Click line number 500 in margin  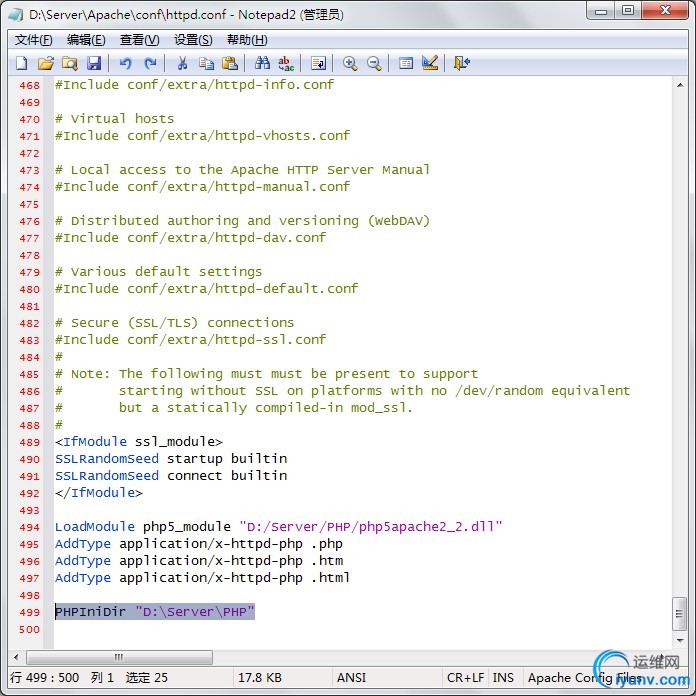[29, 629]
